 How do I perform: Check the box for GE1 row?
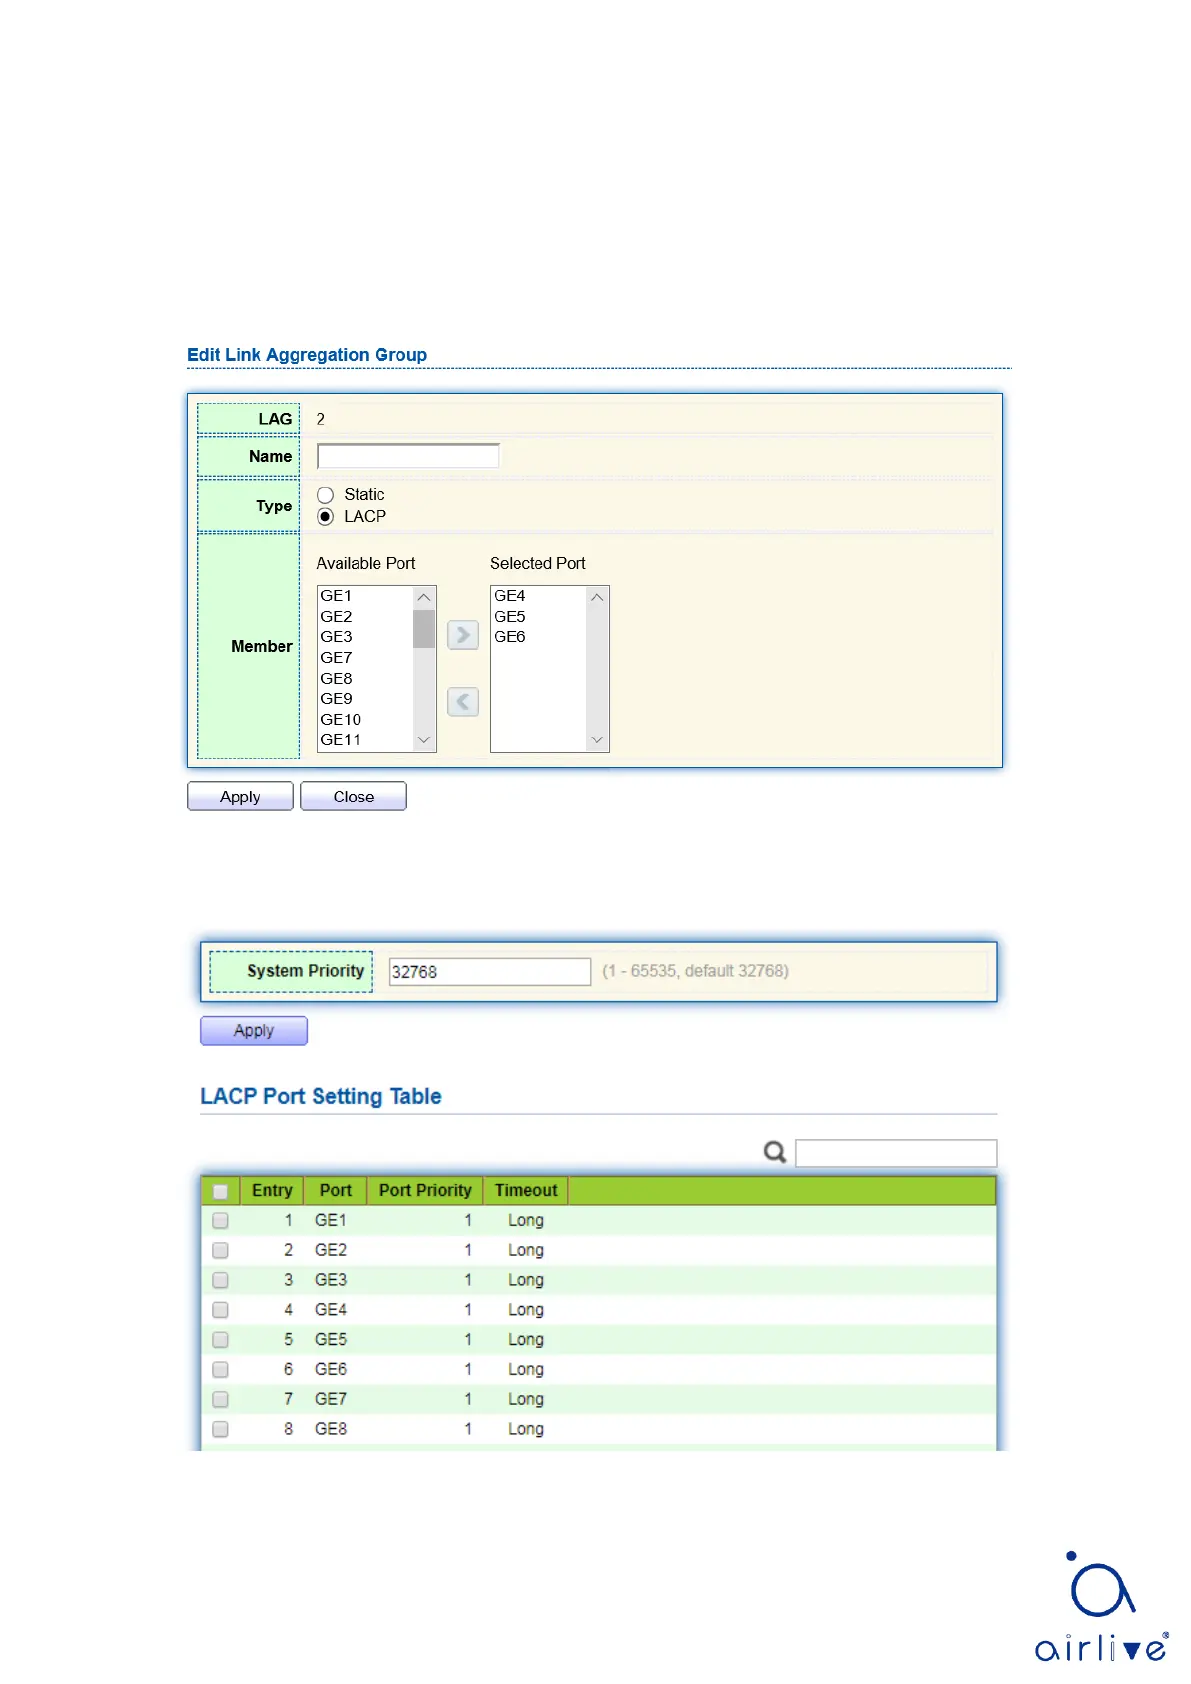[x=221, y=1220]
